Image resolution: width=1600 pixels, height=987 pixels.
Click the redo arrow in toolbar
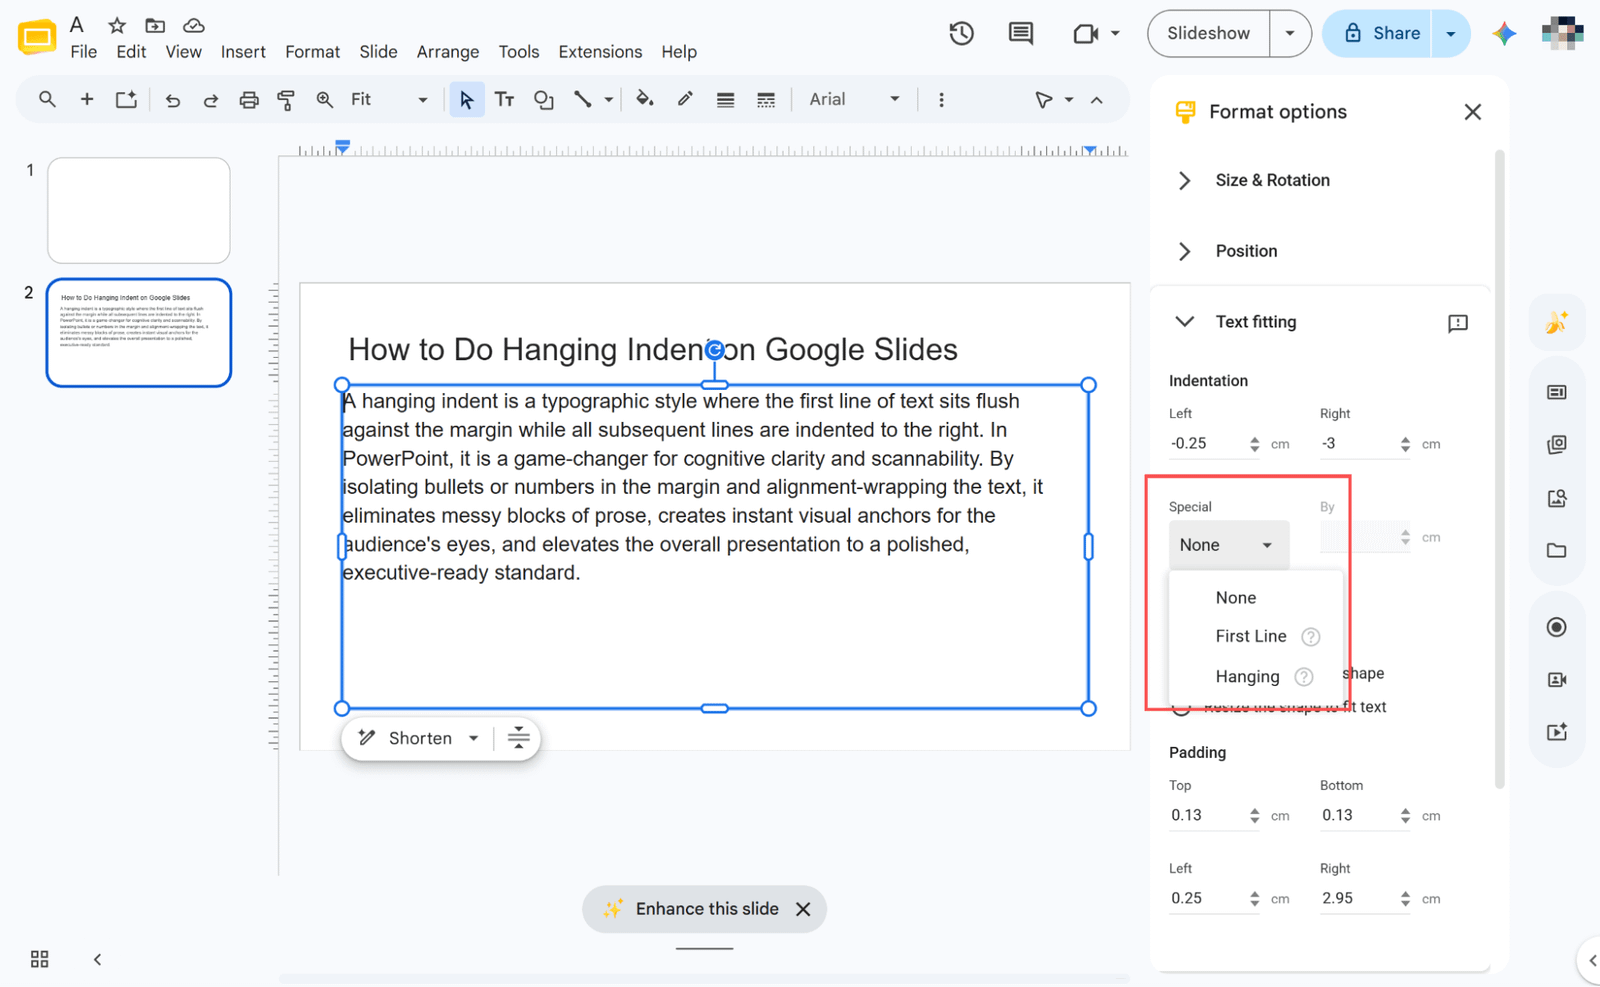[210, 100]
